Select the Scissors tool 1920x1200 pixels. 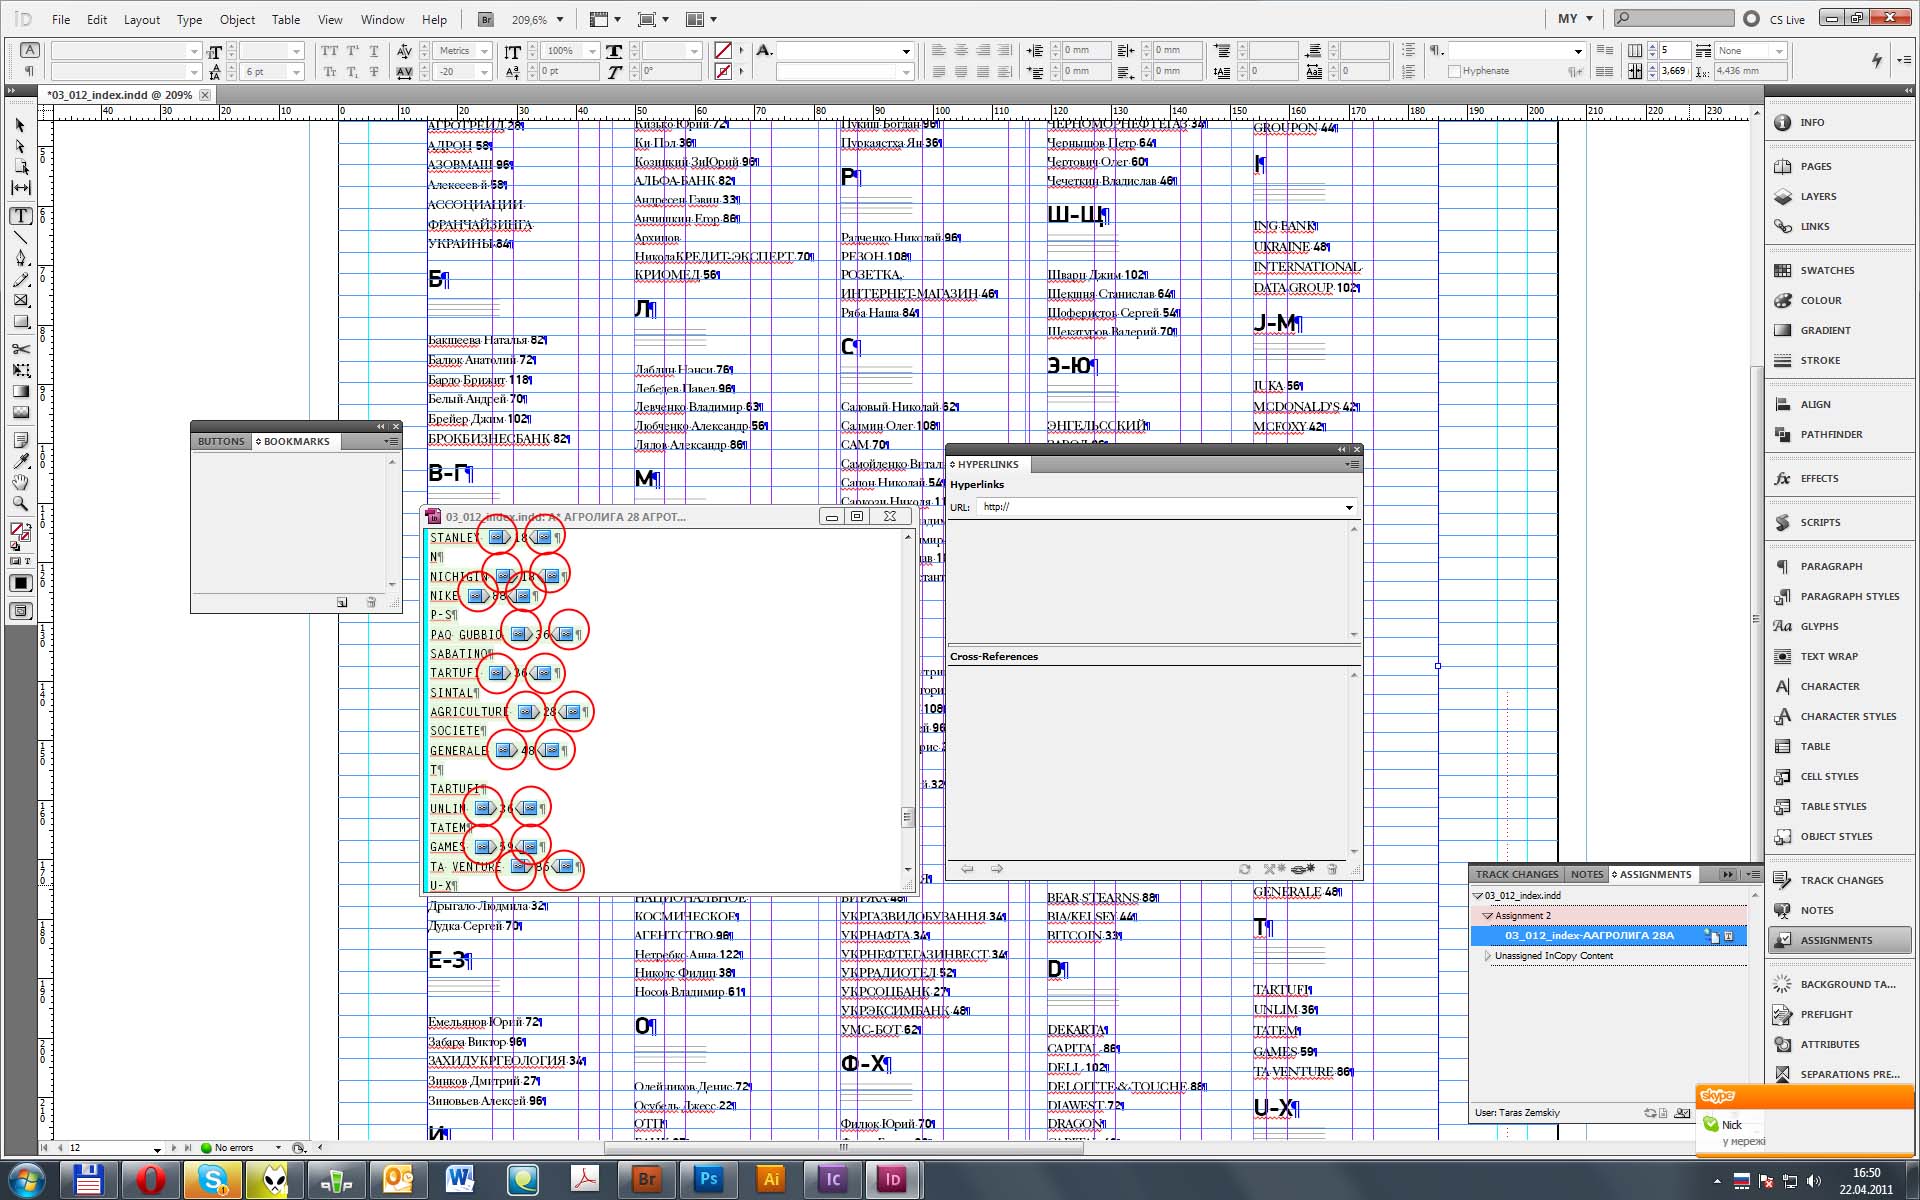point(20,349)
